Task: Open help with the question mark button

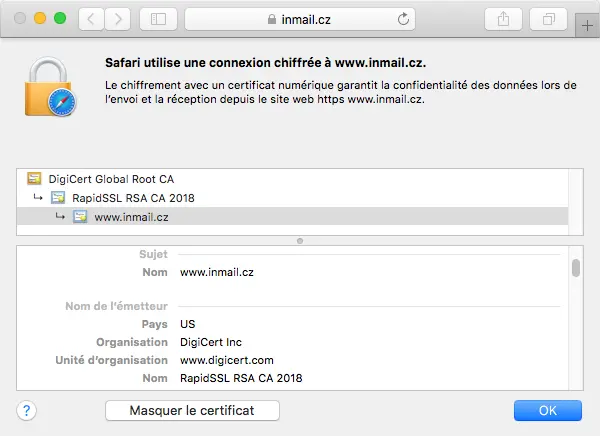Action: point(26,410)
